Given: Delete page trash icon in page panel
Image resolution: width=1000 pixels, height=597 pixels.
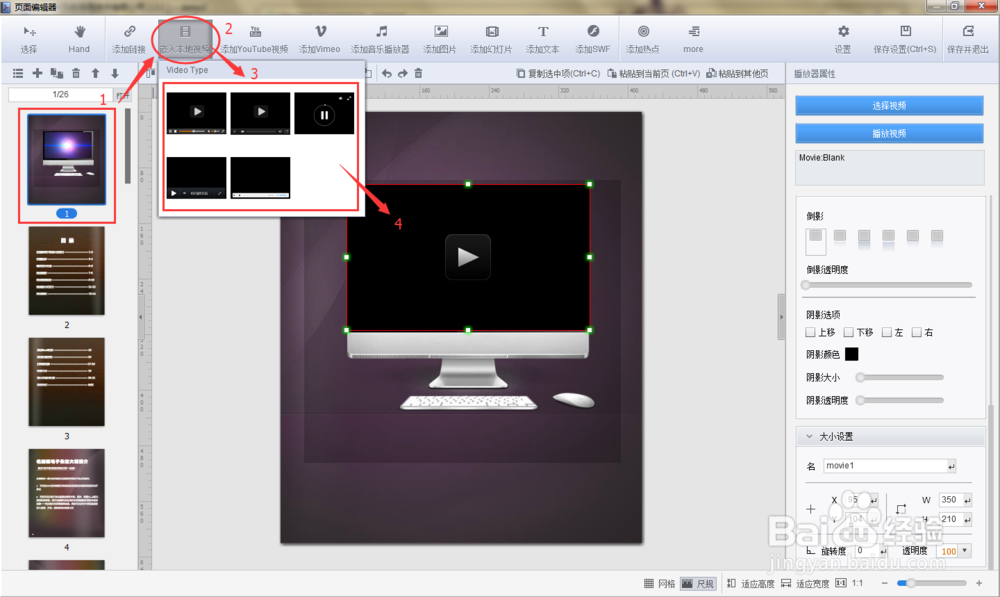Looking at the screenshot, I should [x=76, y=73].
